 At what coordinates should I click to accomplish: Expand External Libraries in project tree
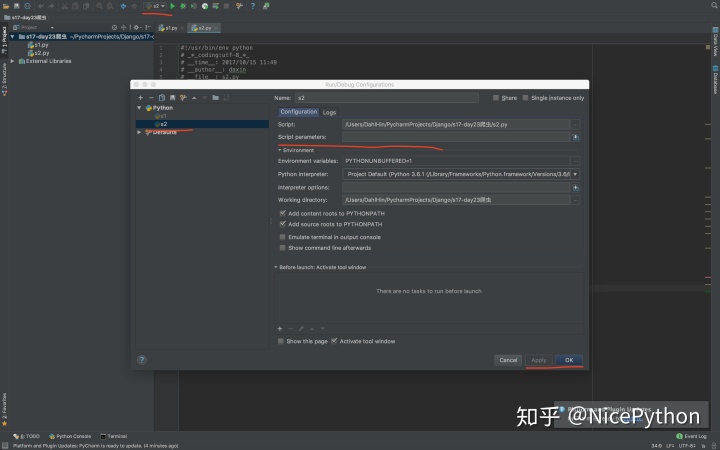12,61
